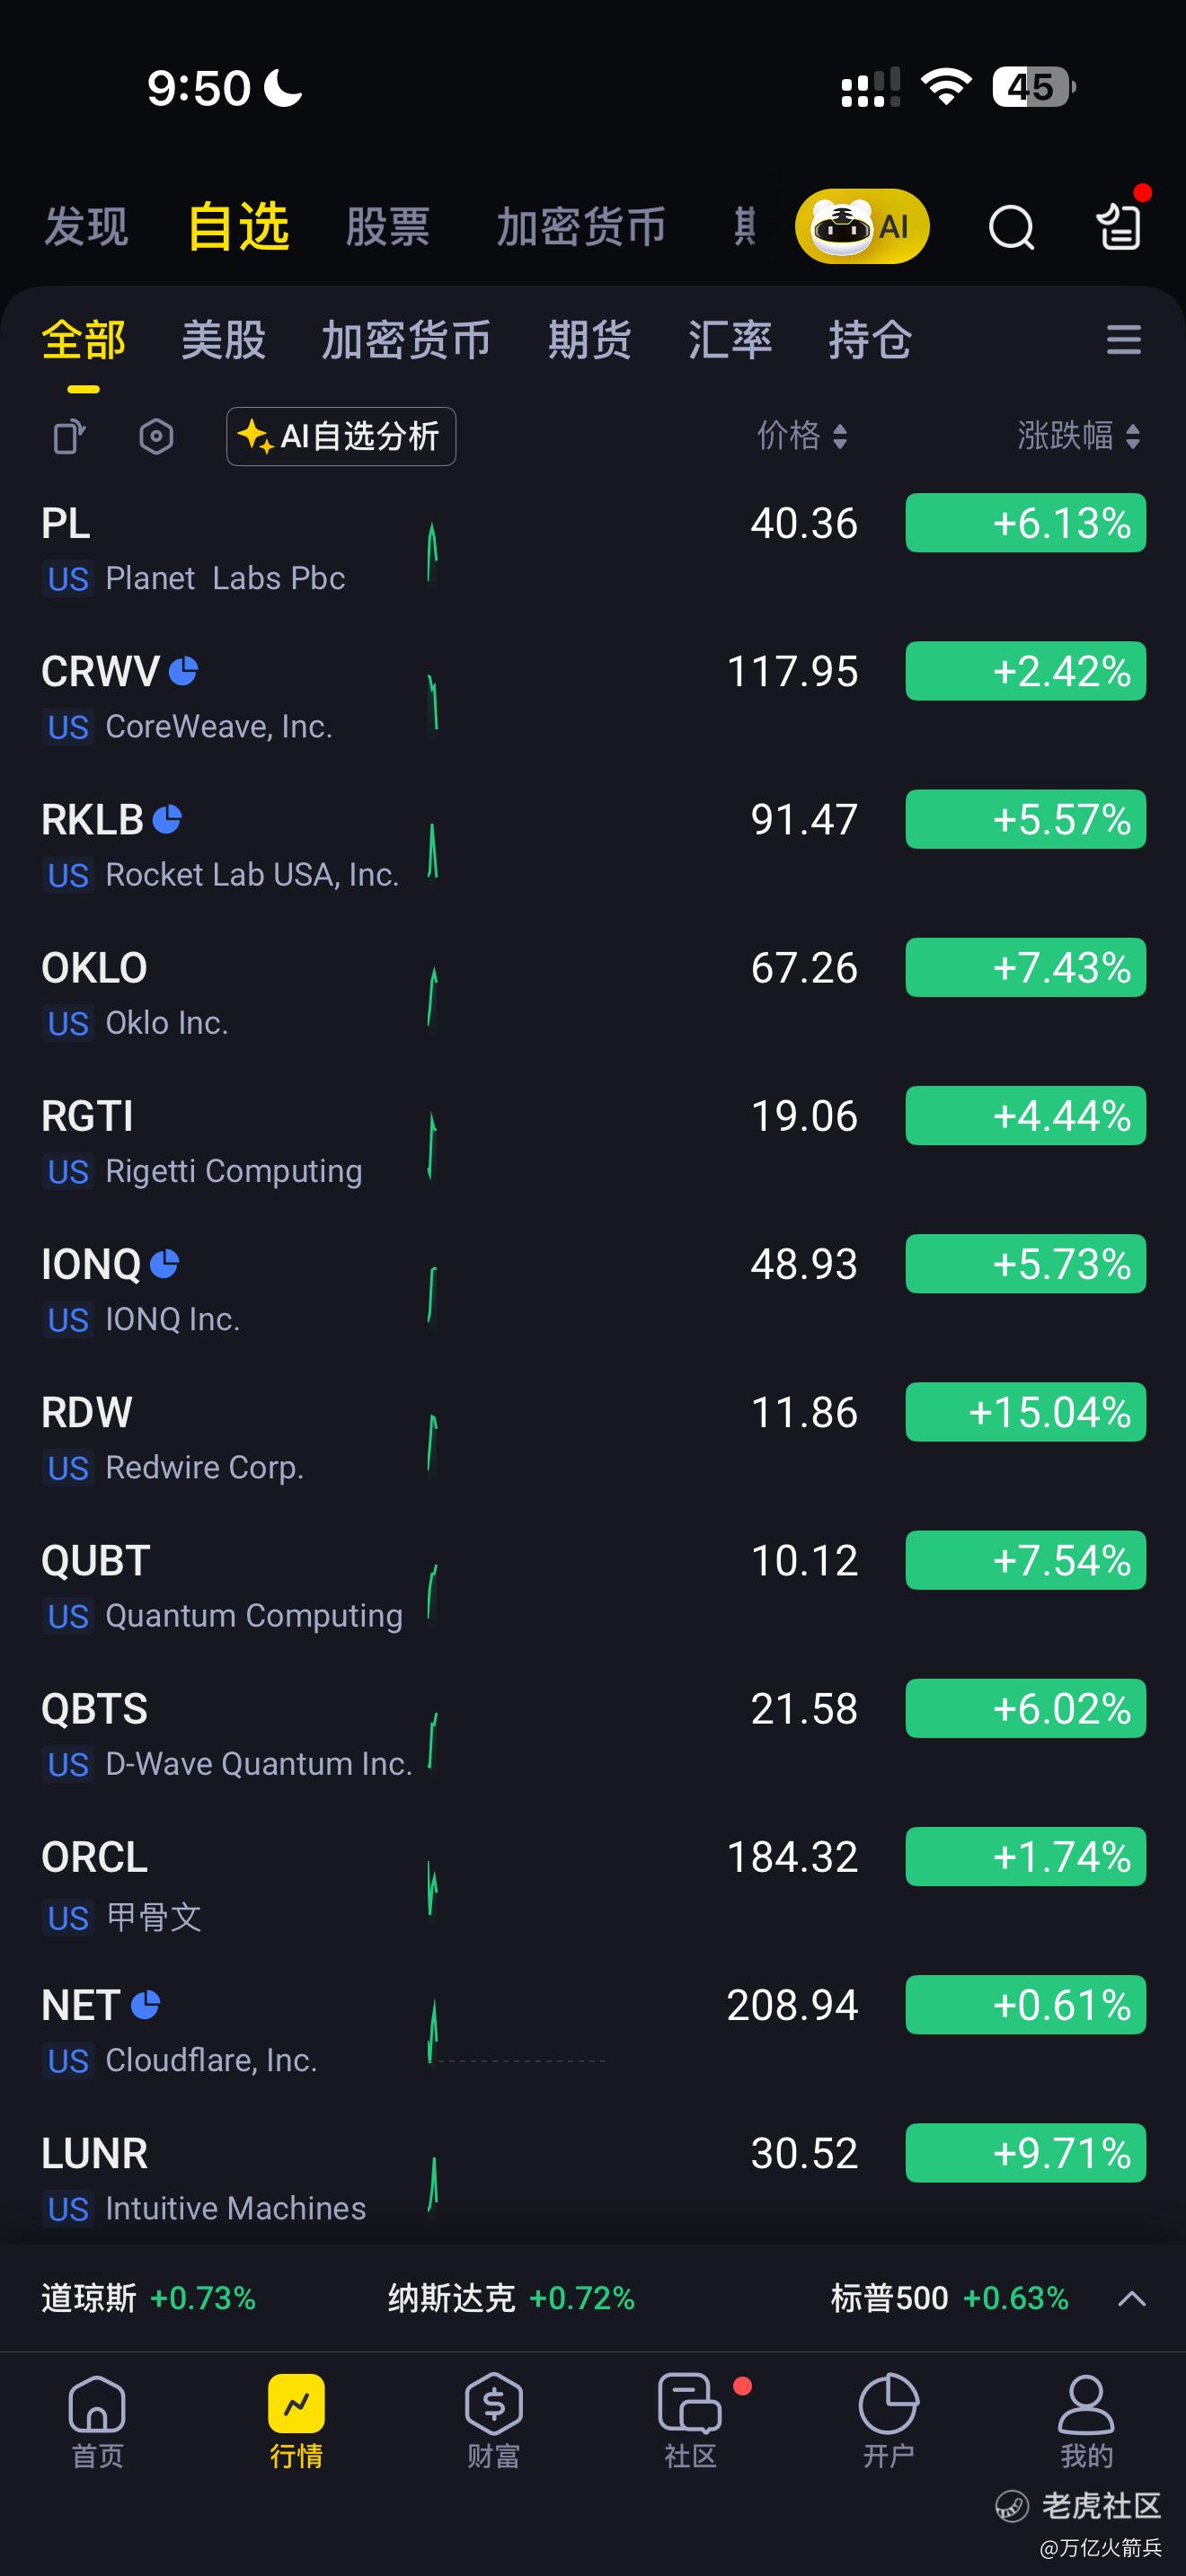Sort the watchlist by 价格
Image resolution: width=1186 pixels, height=2576 pixels.
(x=802, y=436)
